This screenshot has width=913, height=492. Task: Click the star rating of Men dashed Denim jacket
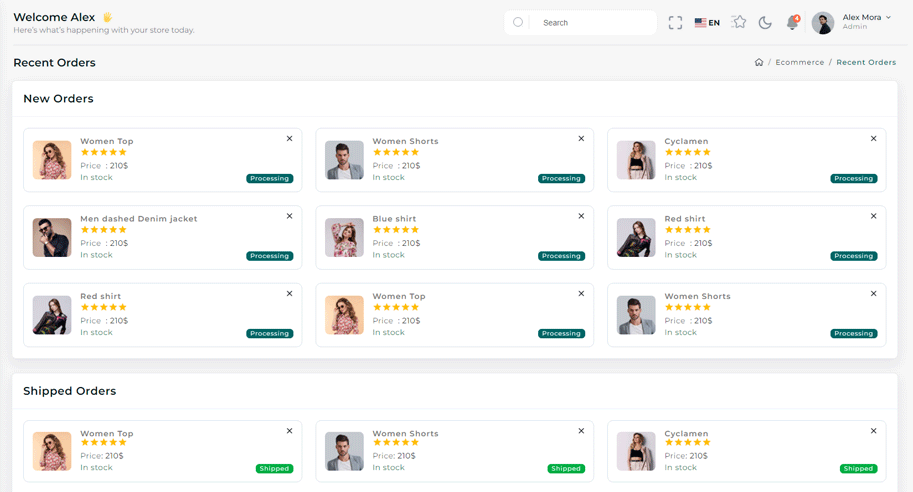tap(104, 230)
